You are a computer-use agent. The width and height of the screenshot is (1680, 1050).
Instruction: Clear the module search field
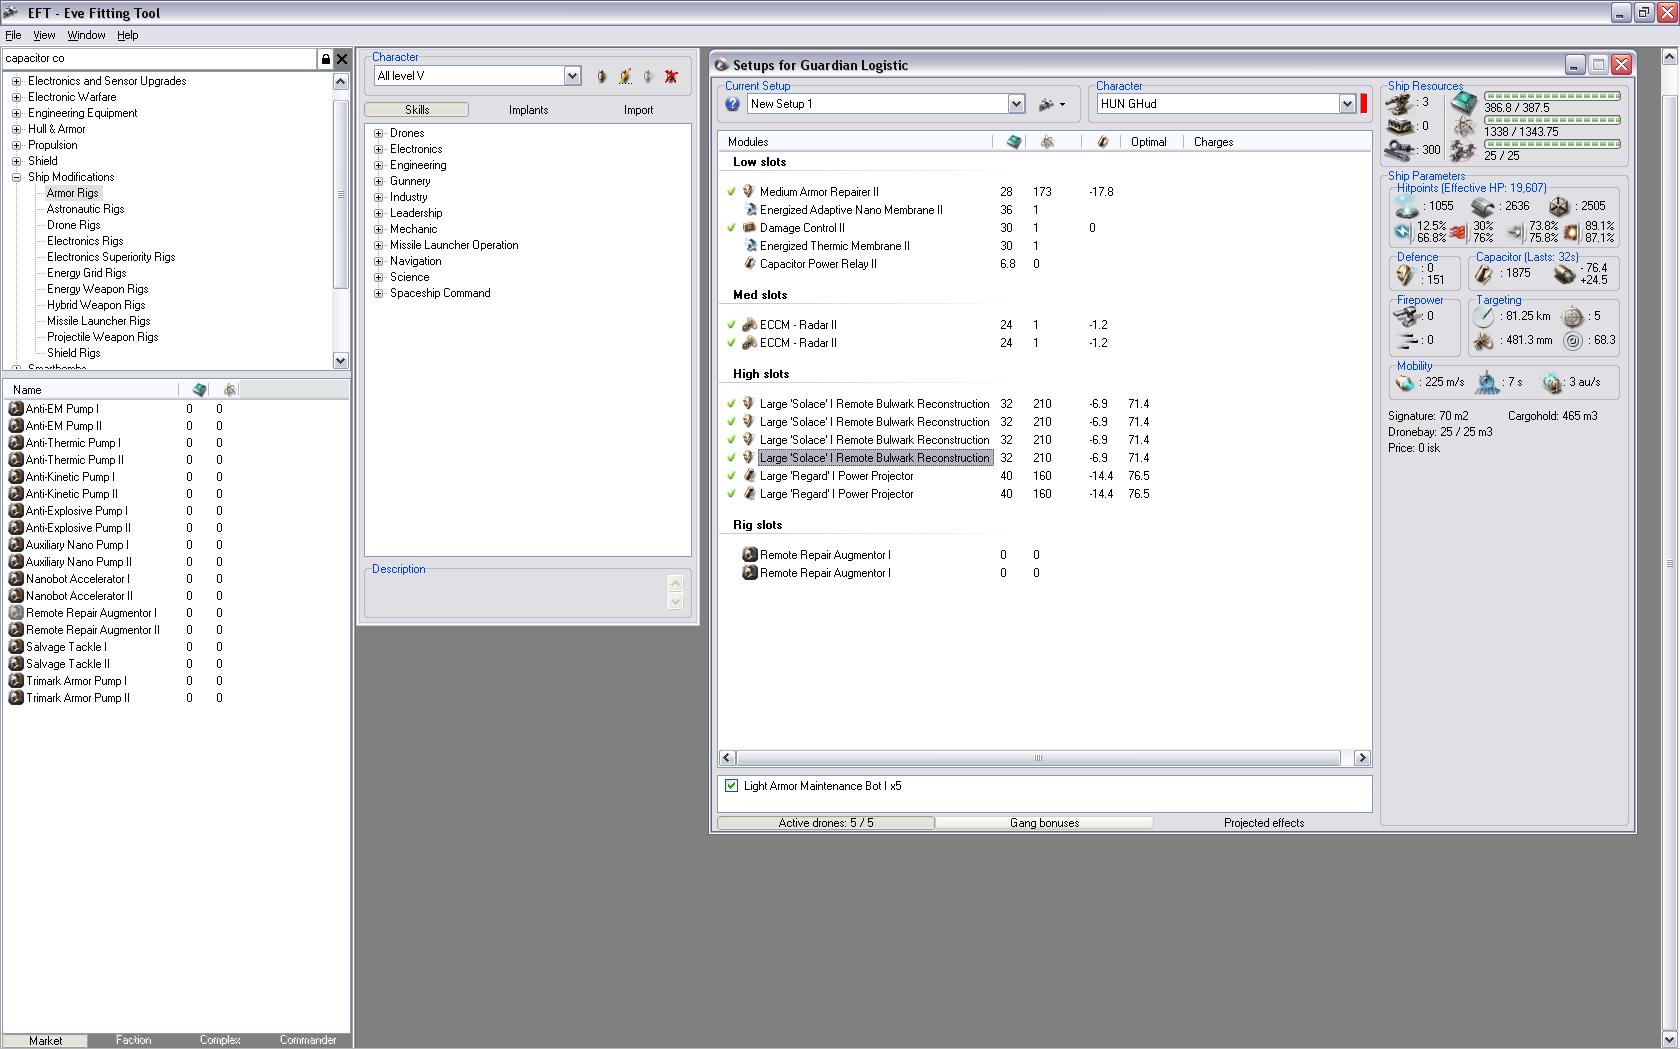tap(342, 59)
